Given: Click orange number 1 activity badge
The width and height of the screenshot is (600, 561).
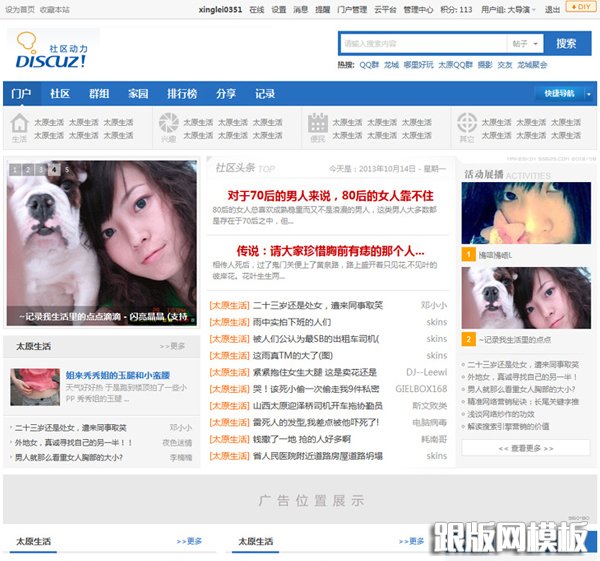Looking at the screenshot, I should click(468, 254).
